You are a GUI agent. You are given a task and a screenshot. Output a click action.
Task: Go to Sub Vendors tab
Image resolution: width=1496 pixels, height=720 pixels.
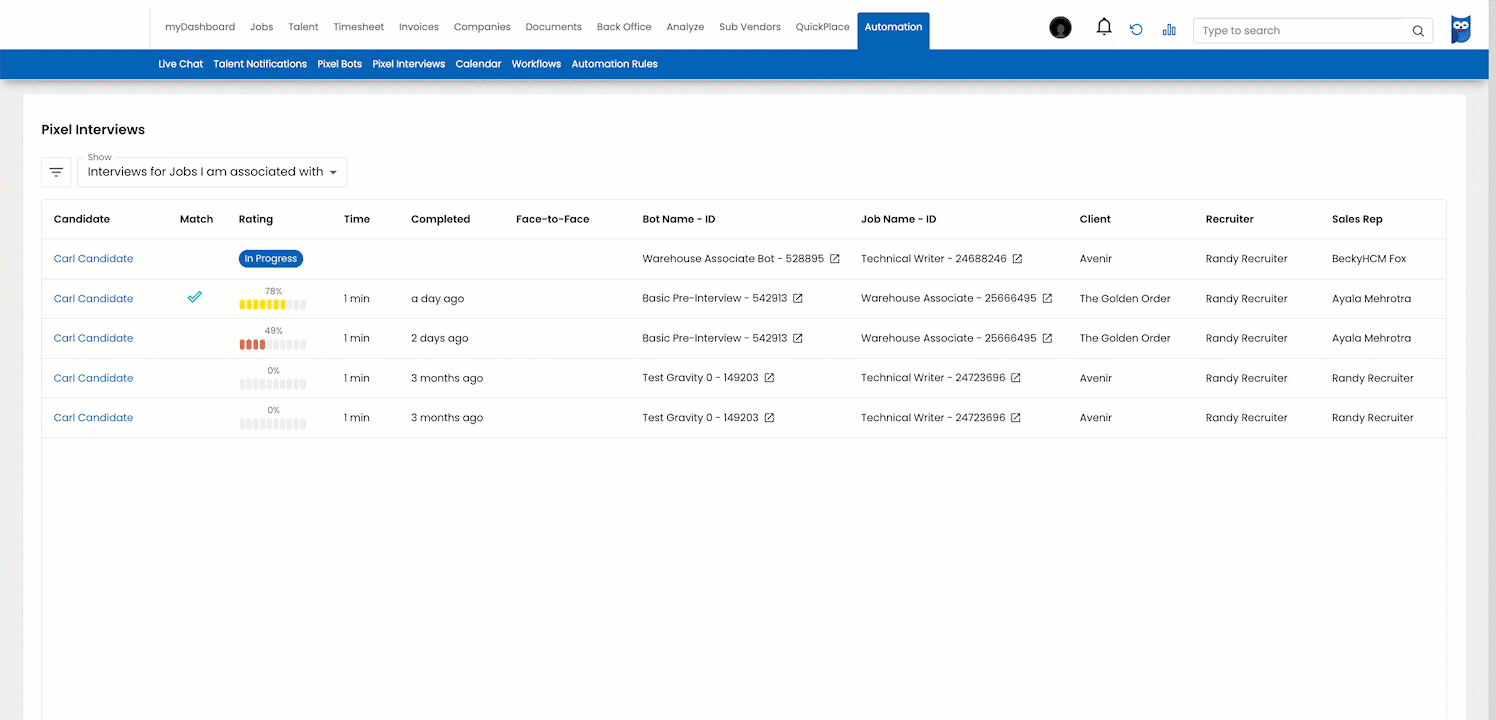click(750, 27)
